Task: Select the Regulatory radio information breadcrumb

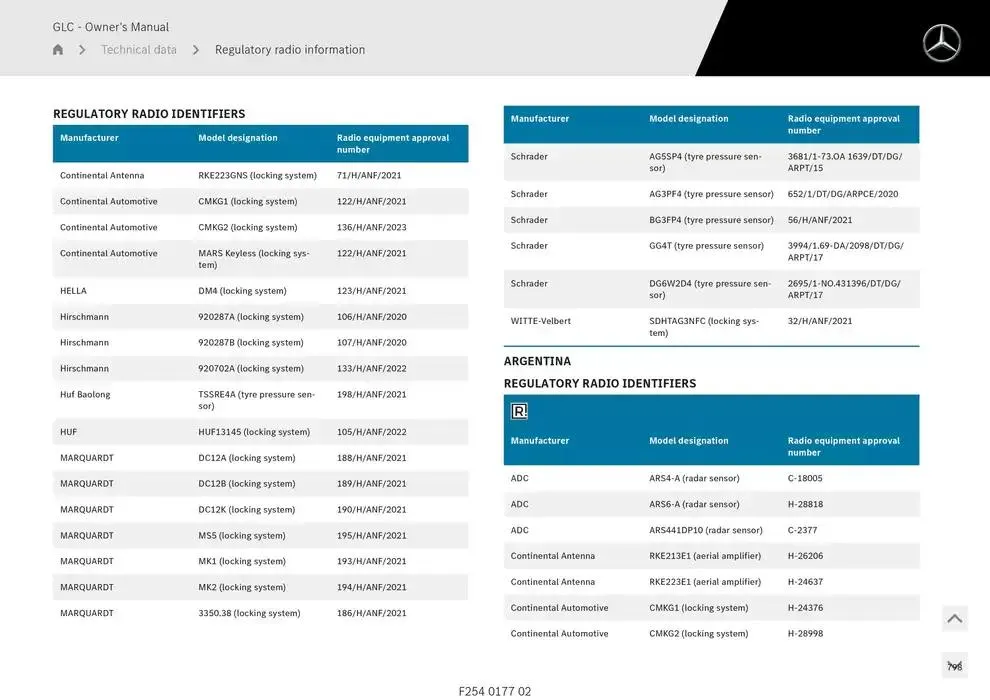Action: click(290, 50)
